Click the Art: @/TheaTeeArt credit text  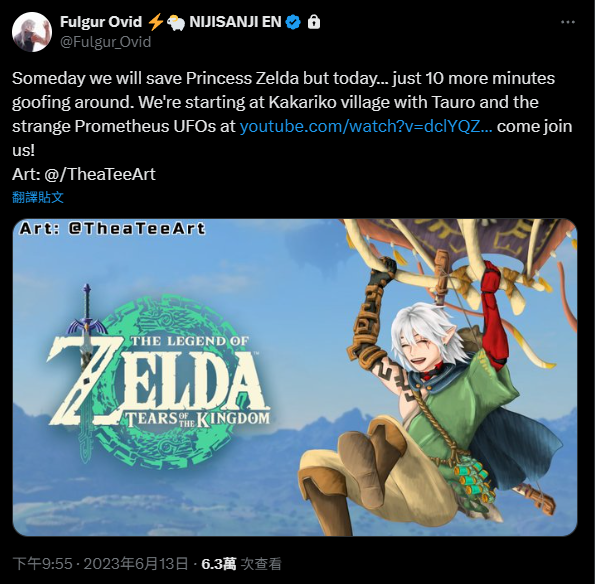84,175
